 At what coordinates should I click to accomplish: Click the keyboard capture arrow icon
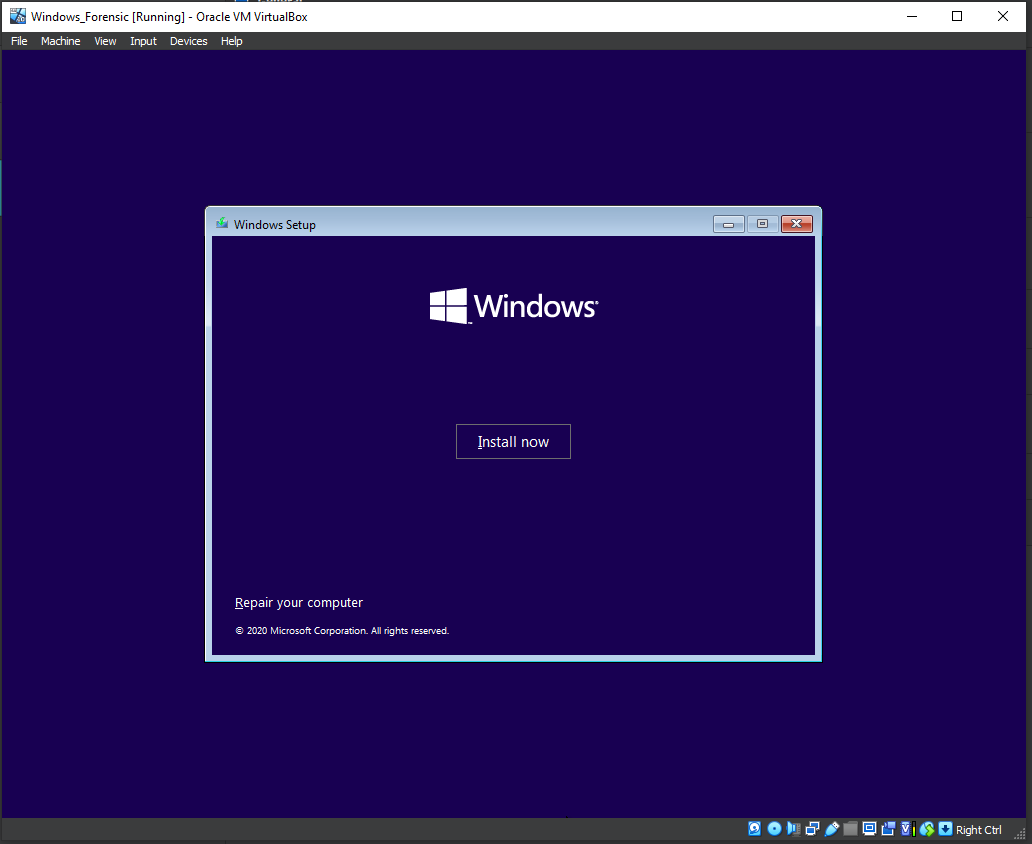click(x=945, y=829)
